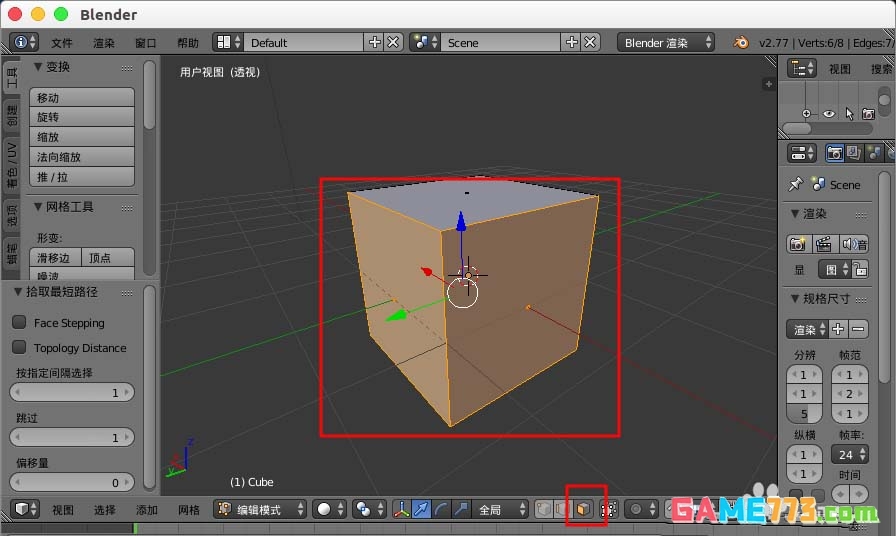The height and width of the screenshot is (536, 896).
Task: Enable the Face Stepping checkbox
Action: 19,322
